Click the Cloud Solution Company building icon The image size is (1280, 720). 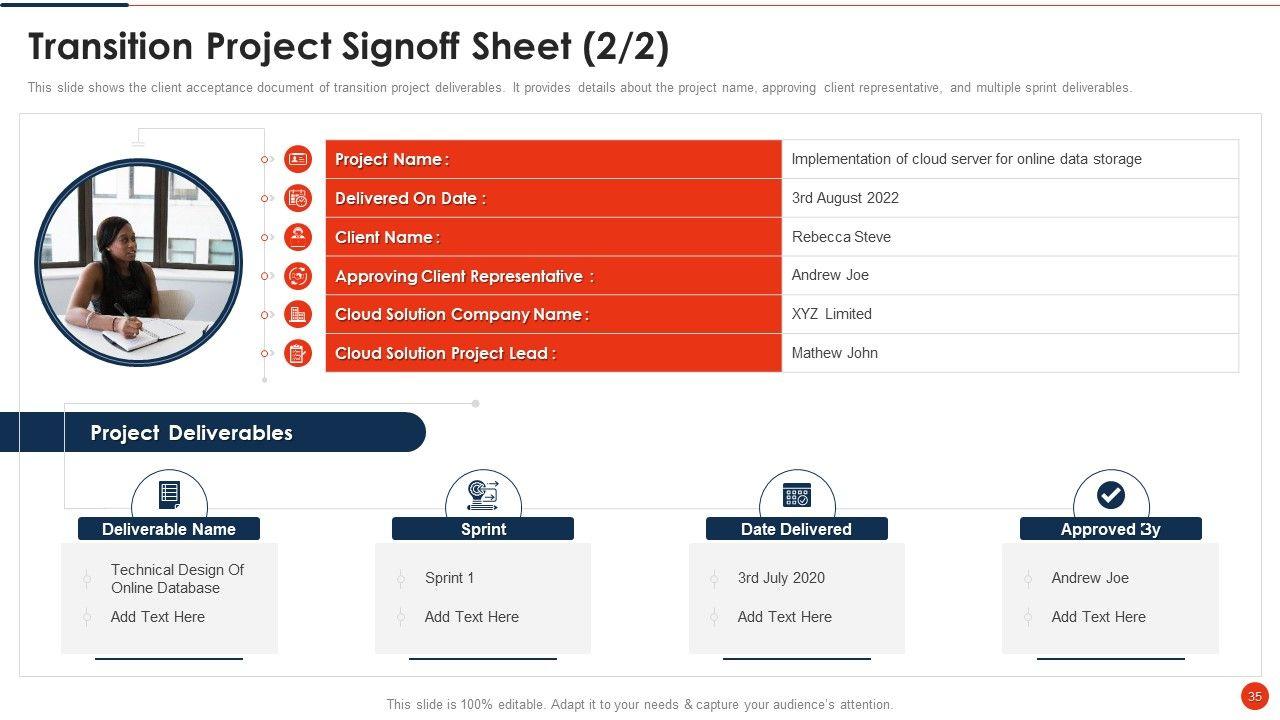pyautogui.click(x=298, y=314)
